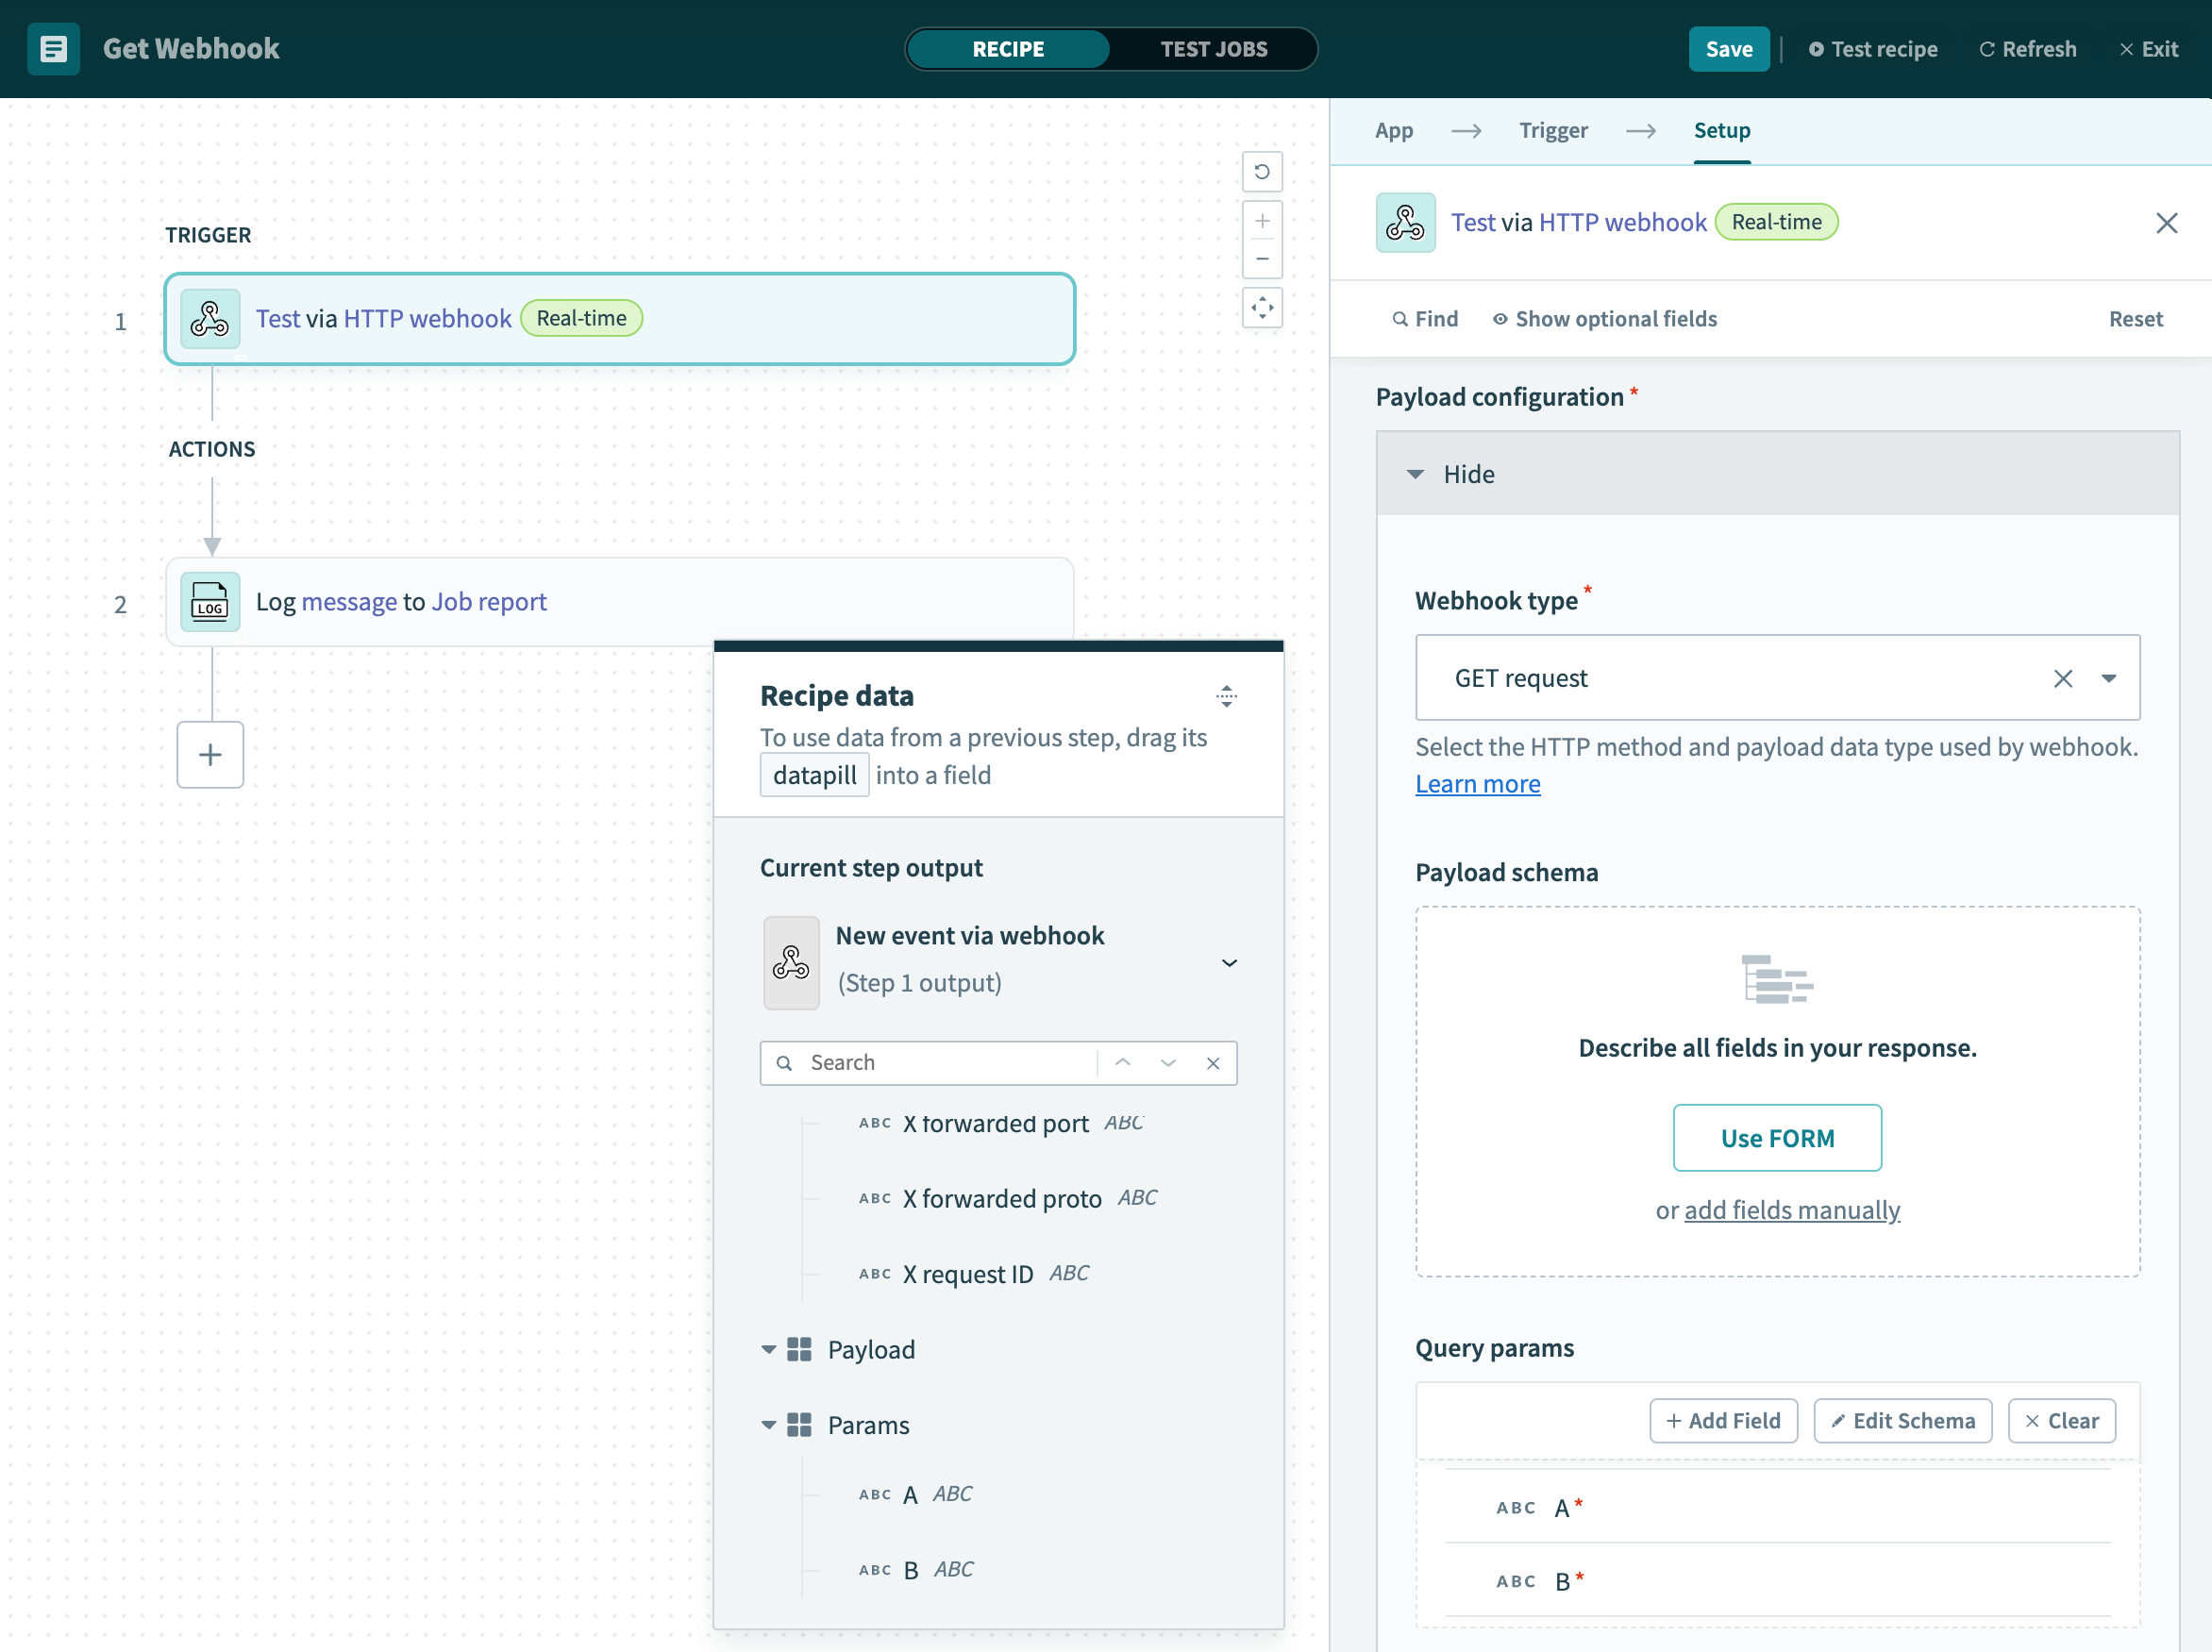Viewport: 2212px width, 1652px height.
Task: Open the Trigger tab
Action: pos(1552,130)
